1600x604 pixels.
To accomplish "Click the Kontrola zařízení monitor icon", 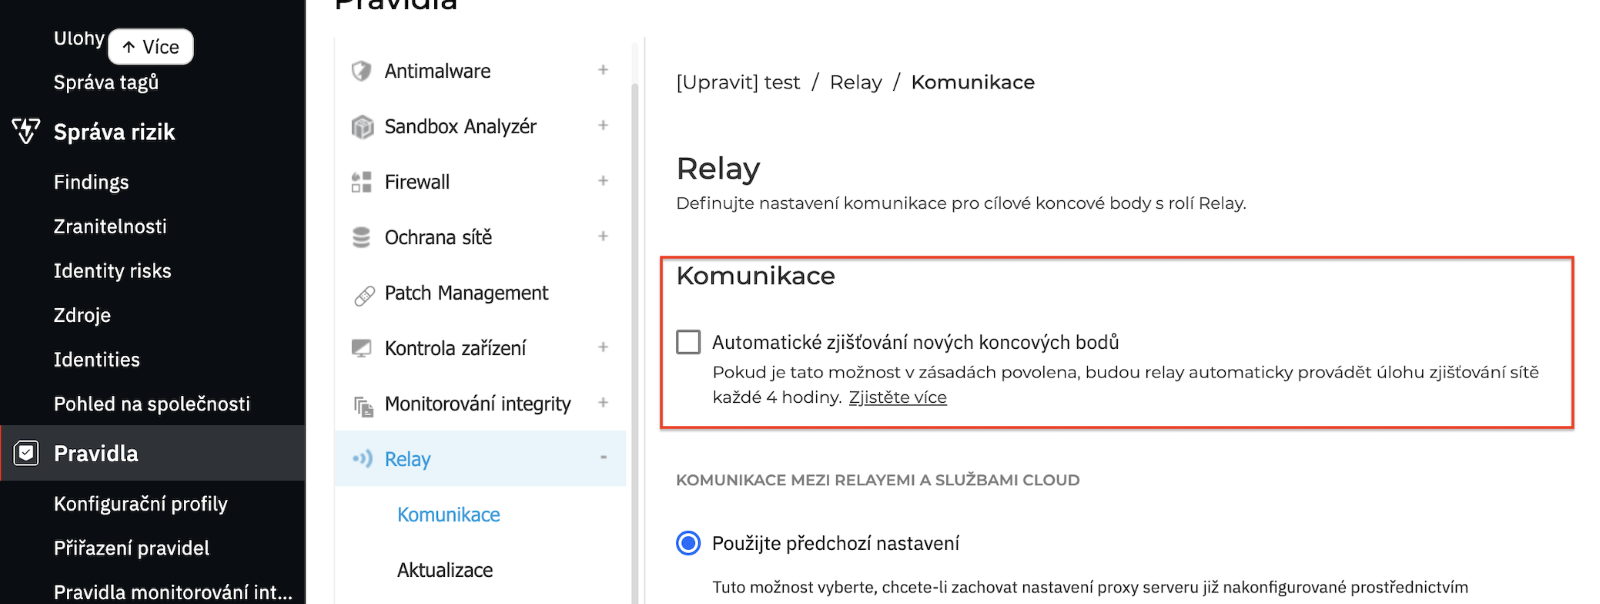I will coord(362,348).
